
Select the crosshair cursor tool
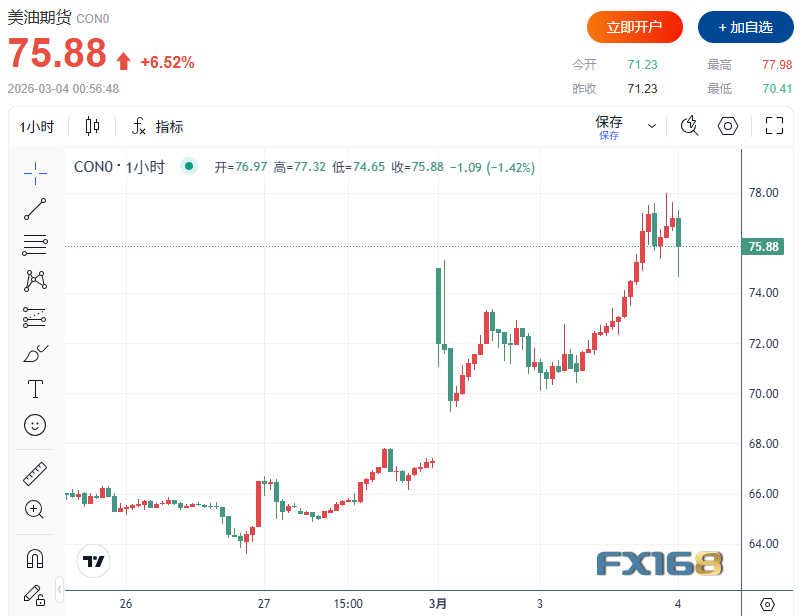tap(35, 172)
